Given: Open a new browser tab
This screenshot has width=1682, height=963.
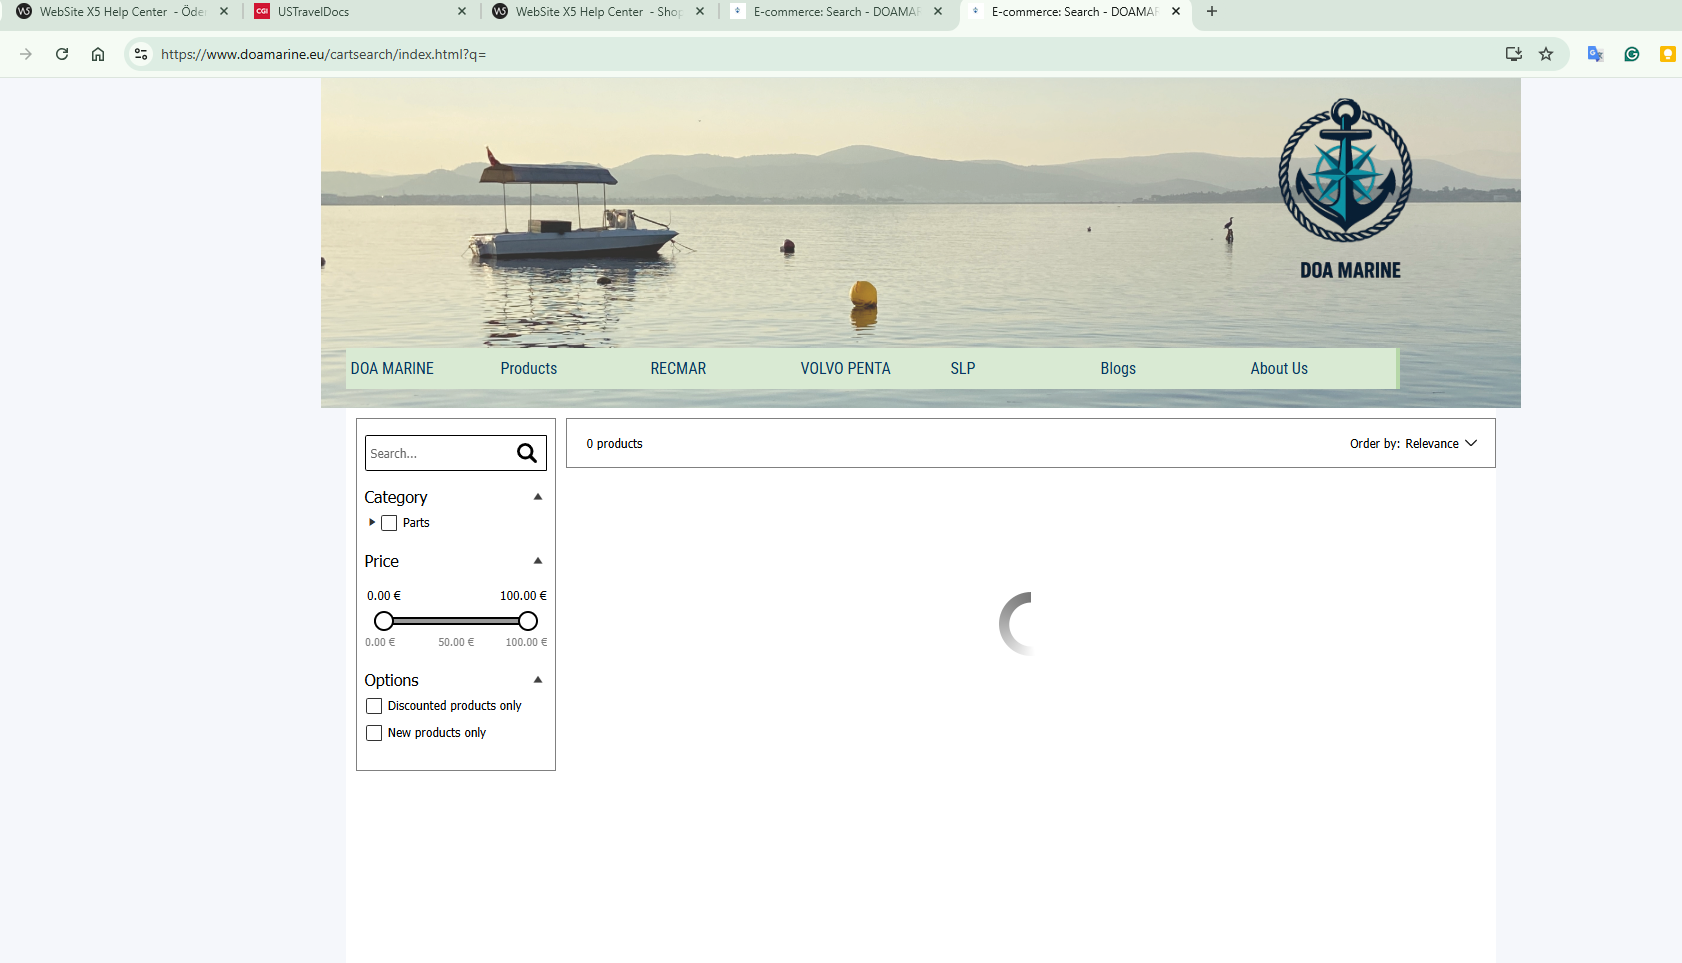Looking at the screenshot, I should click(1212, 12).
